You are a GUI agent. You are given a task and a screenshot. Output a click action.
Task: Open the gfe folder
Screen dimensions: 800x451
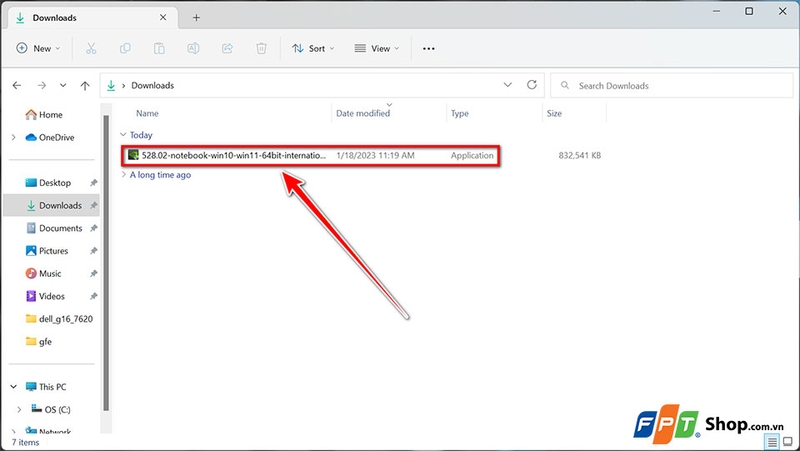(39, 341)
